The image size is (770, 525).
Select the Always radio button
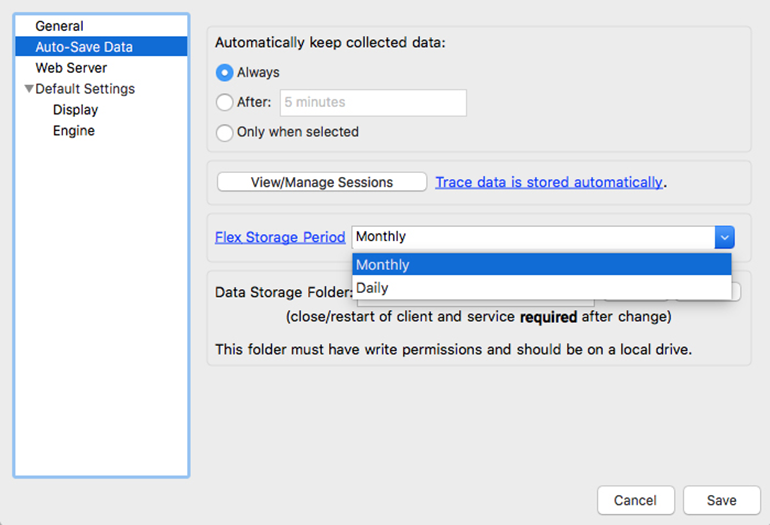224,73
